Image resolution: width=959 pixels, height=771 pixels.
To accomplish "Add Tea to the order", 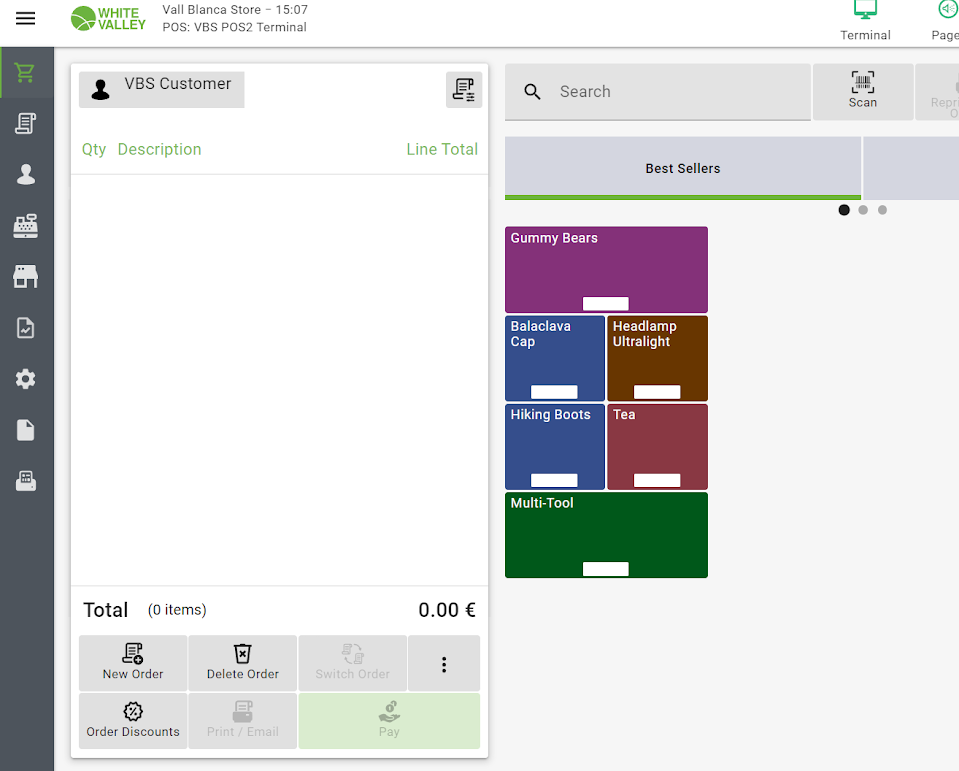I will click(657, 446).
